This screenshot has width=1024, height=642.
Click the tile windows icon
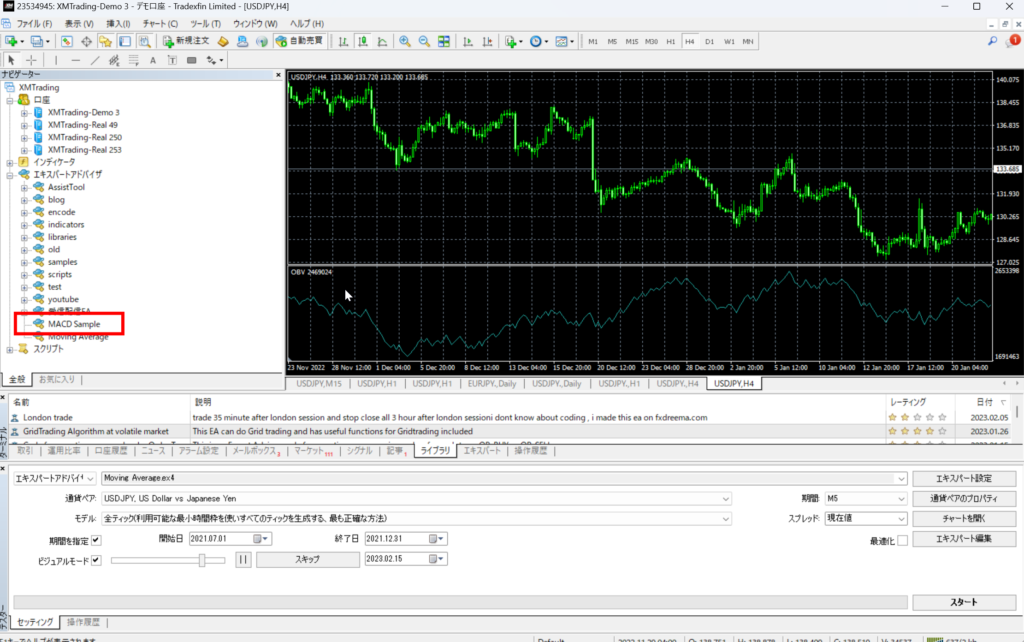[x=444, y=41]
